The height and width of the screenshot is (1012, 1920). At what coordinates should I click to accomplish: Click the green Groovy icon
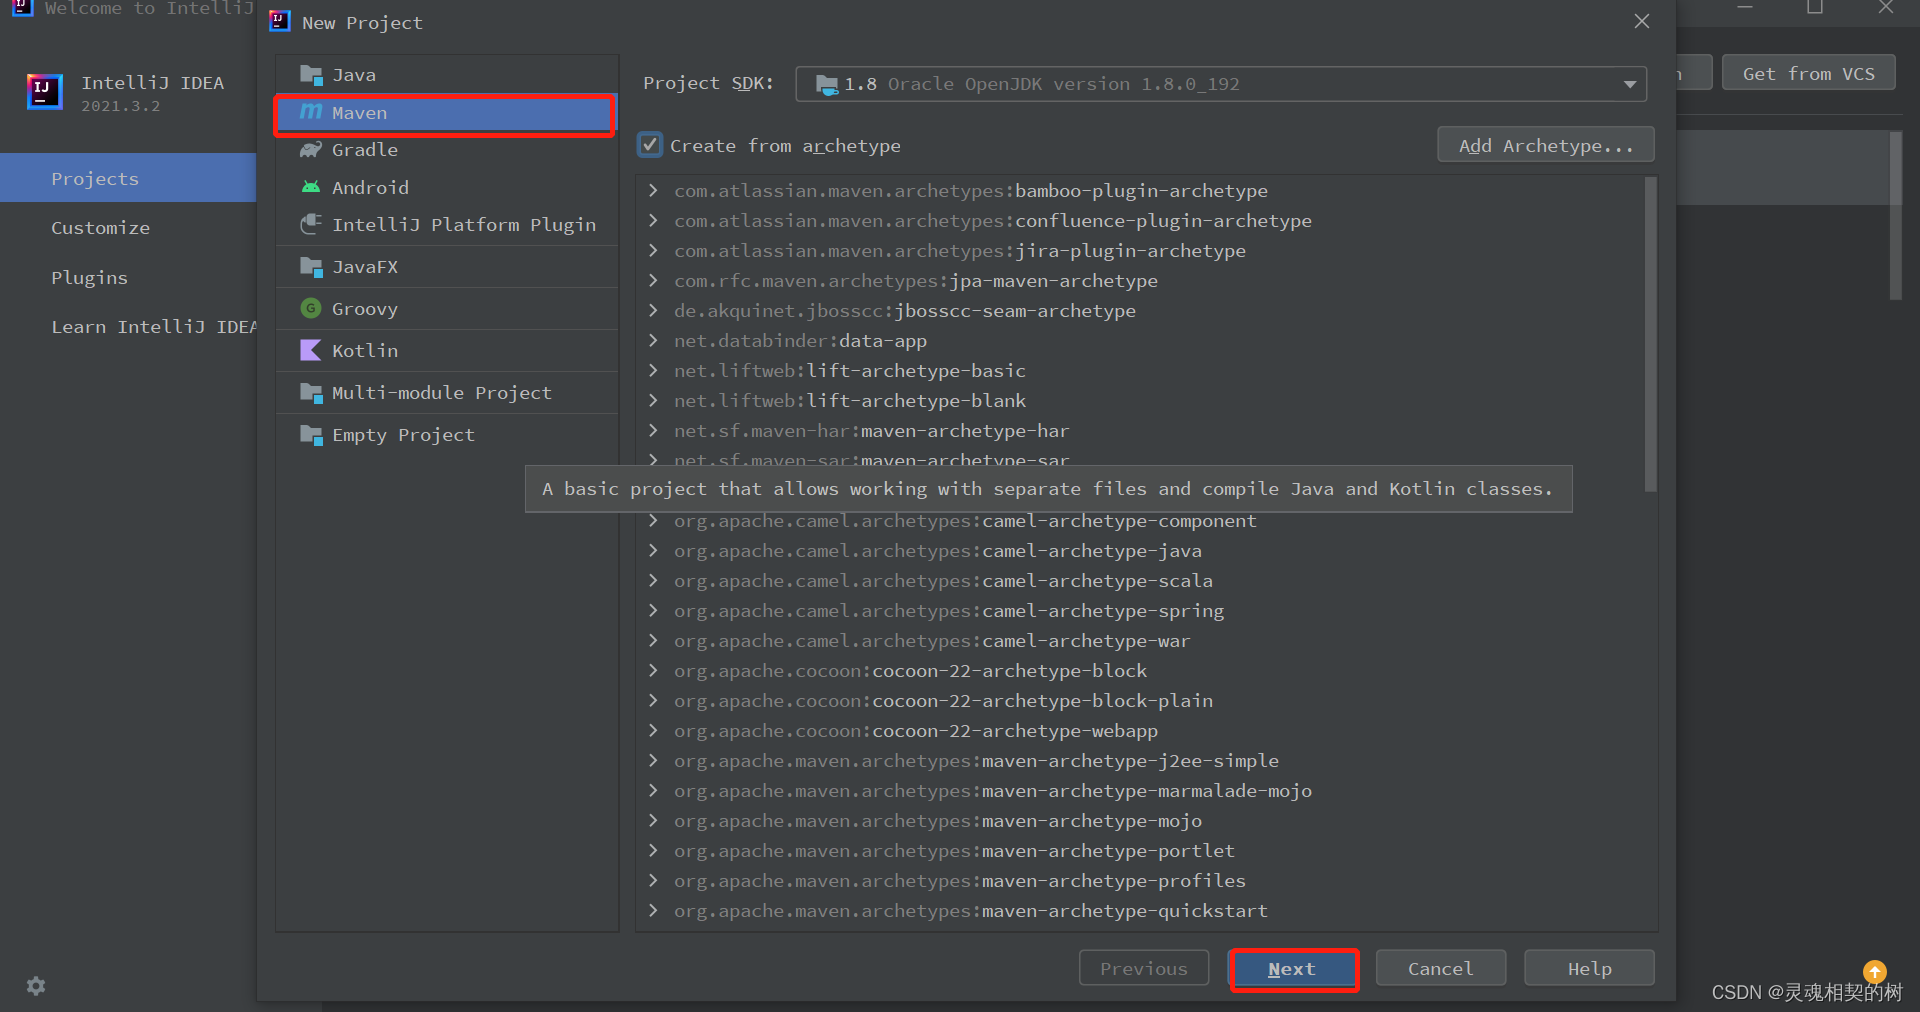311,308
